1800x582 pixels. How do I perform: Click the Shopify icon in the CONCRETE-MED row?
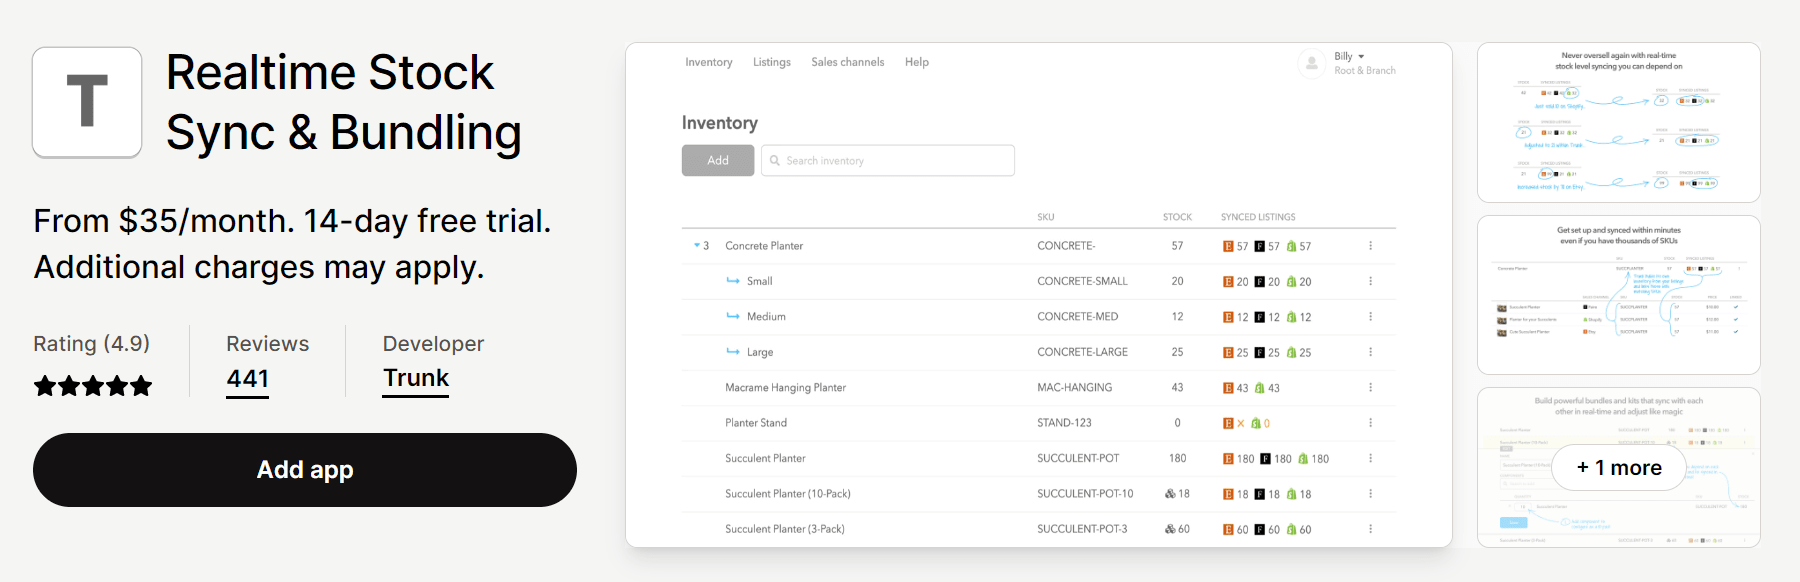[x=1291, y=317]
